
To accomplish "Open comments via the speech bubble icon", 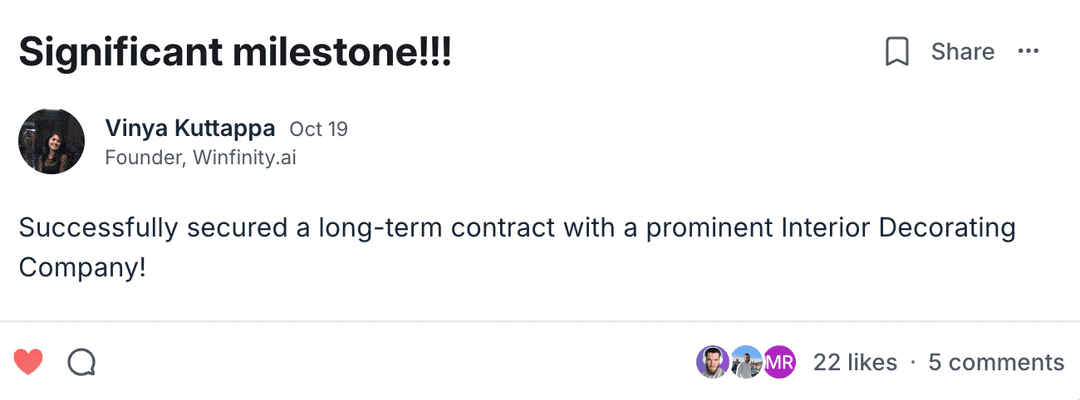I will (81, 362).
